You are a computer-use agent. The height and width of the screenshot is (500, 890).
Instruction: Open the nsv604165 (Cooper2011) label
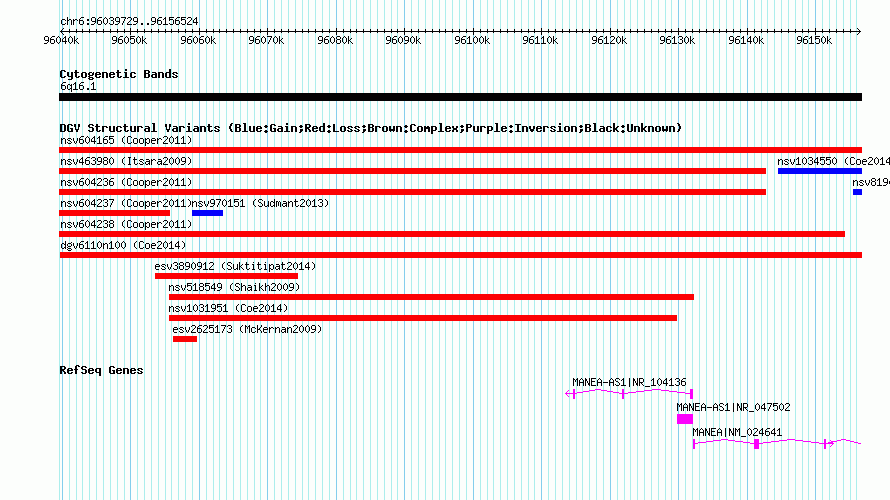click(126, 140)
